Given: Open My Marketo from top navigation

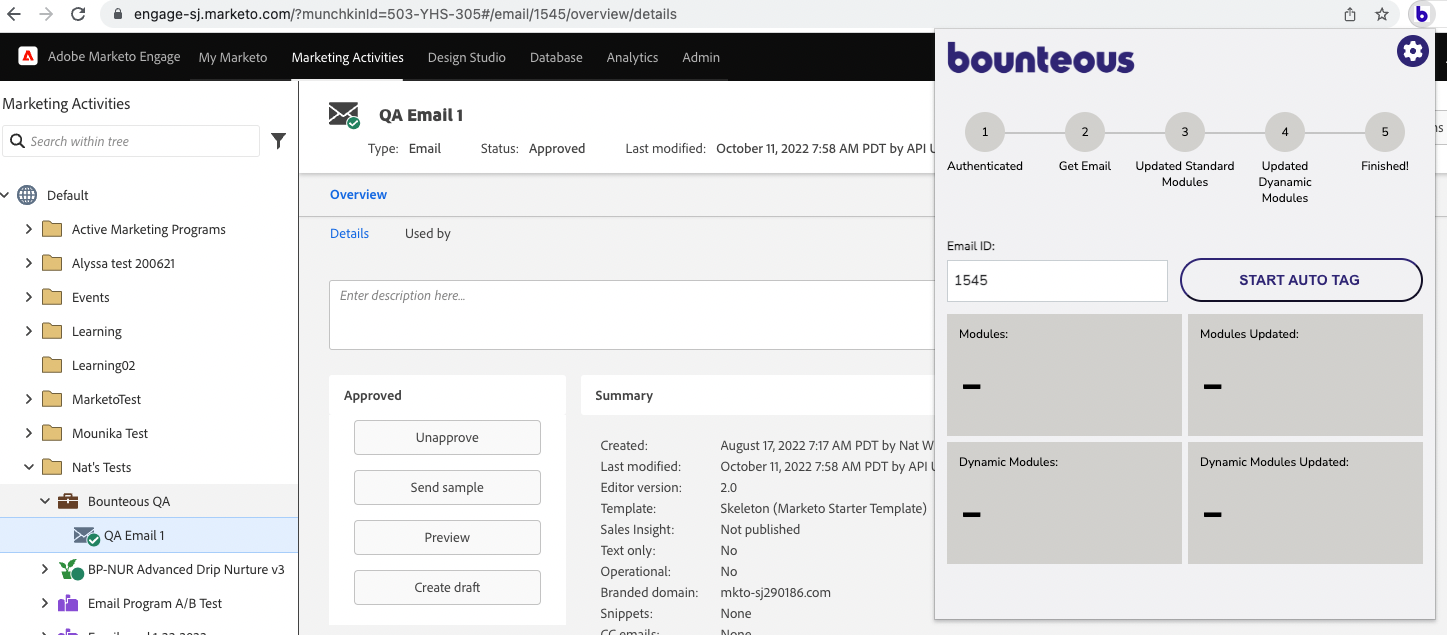Looking at the screenshot, I should click(233, 57).
